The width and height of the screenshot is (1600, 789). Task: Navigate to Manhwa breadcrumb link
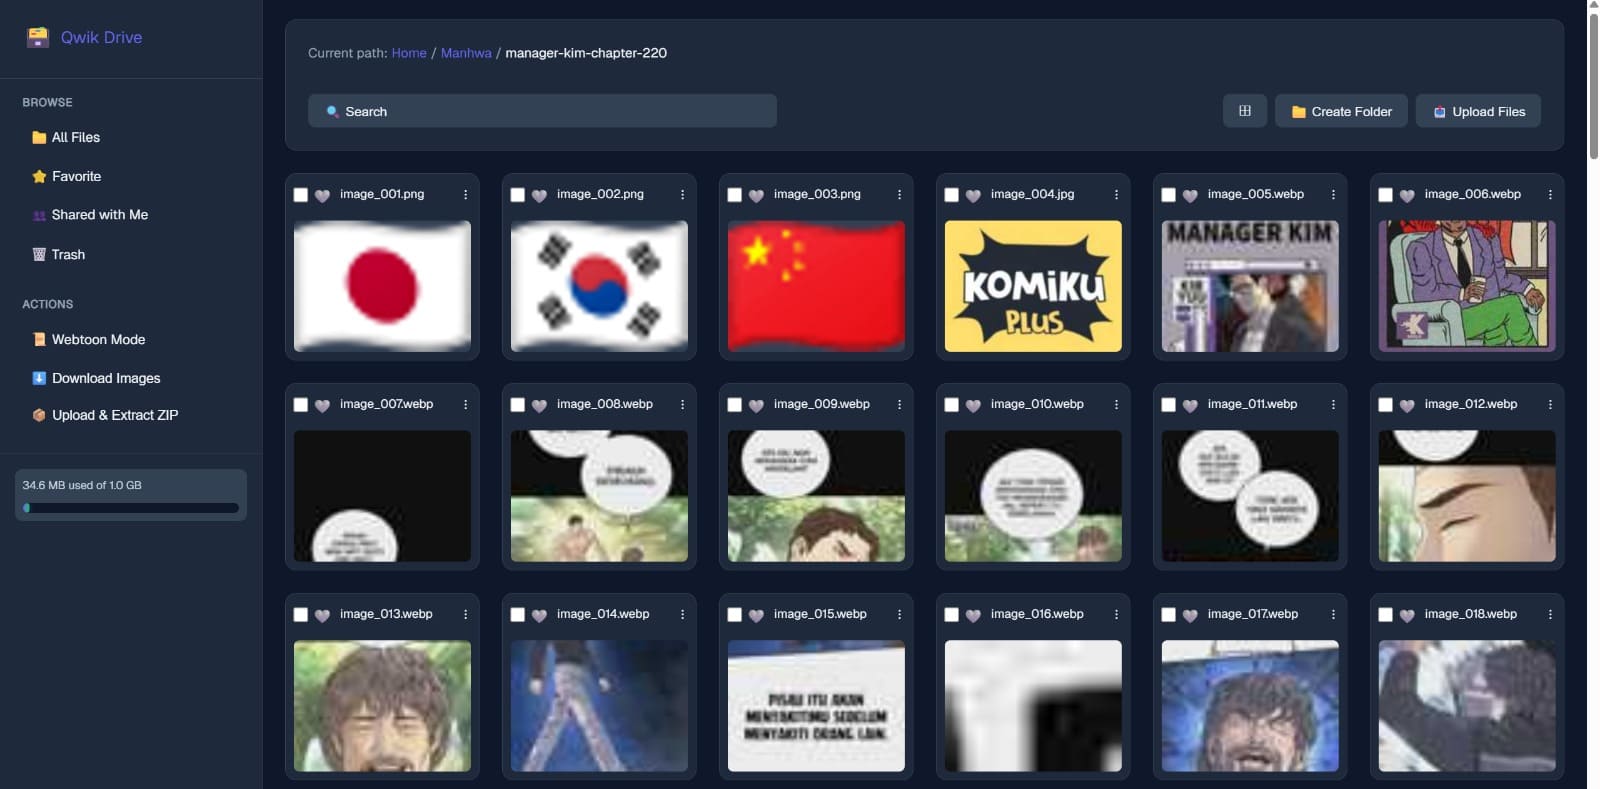(466, 53)
